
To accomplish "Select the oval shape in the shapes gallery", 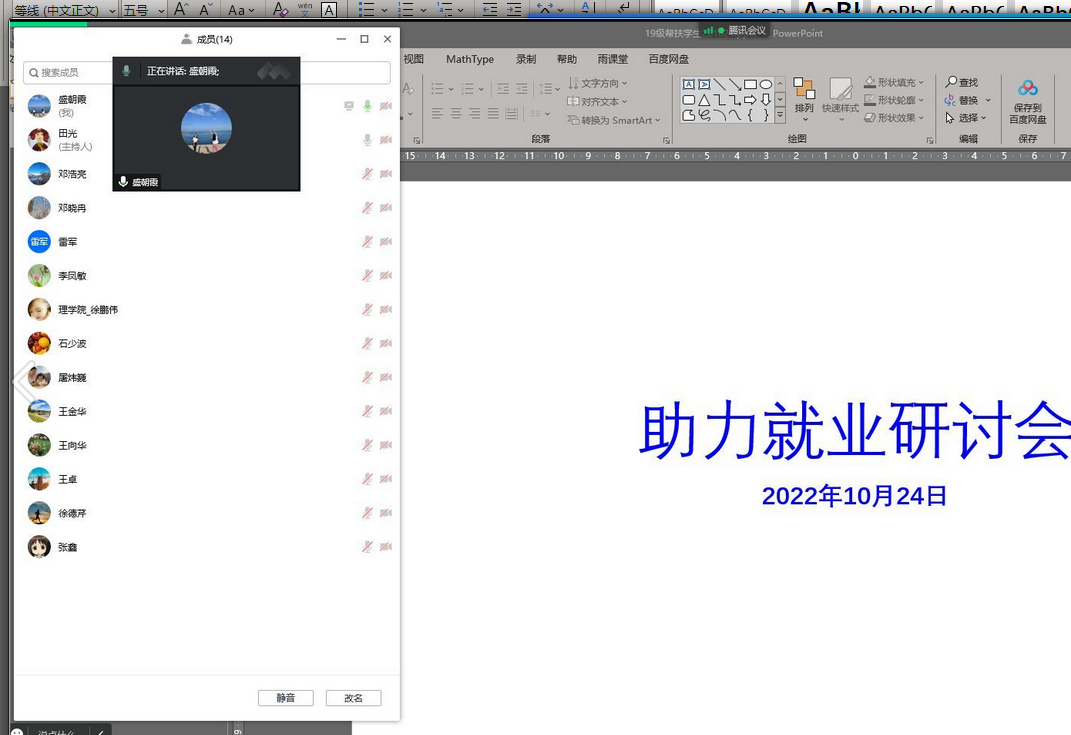I will (766, 84).
